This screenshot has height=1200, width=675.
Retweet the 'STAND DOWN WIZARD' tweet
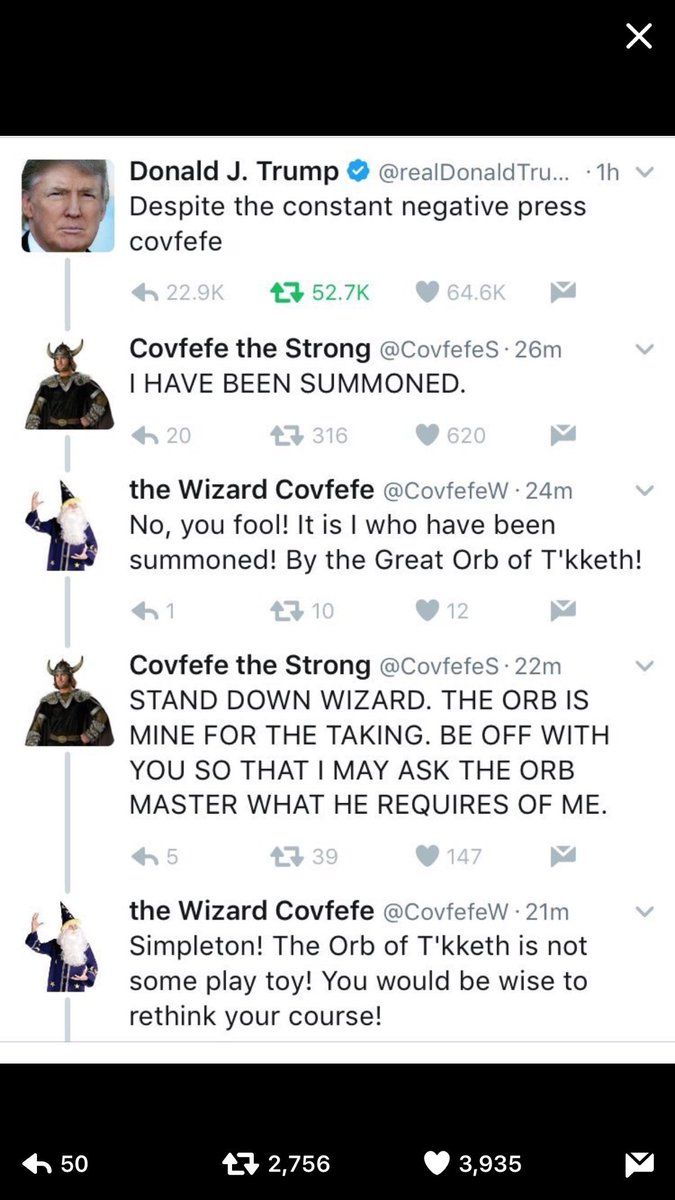tap(286, 856)
